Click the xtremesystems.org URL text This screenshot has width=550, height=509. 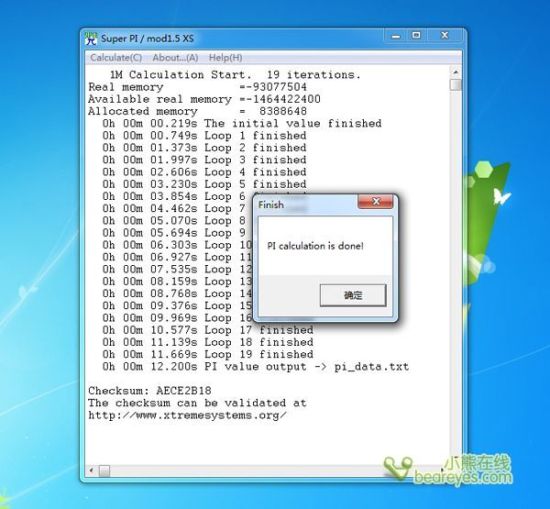tap(188, 415)
